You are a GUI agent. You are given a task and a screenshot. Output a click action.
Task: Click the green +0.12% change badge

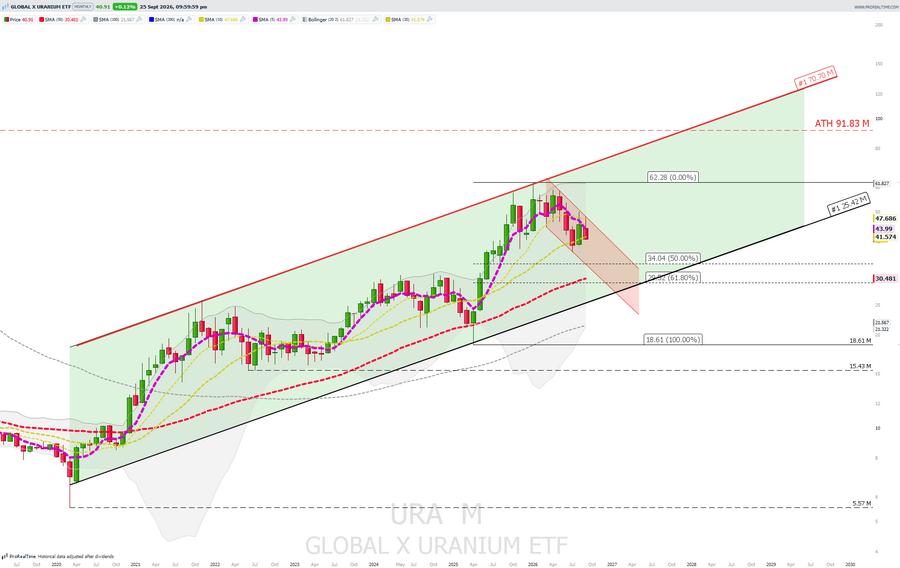(125, 7)
